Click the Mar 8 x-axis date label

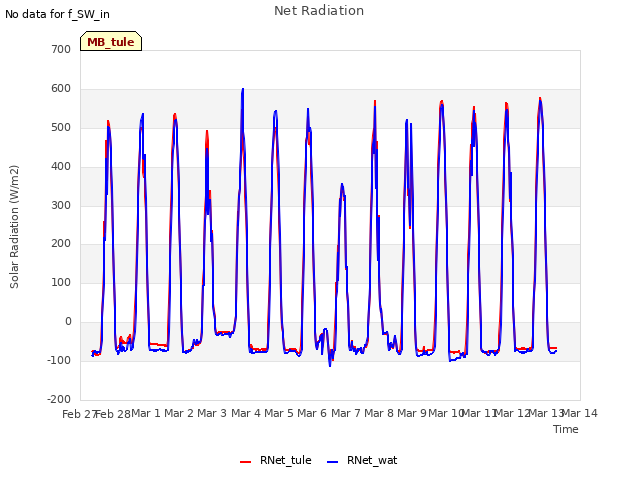[379, 413]
